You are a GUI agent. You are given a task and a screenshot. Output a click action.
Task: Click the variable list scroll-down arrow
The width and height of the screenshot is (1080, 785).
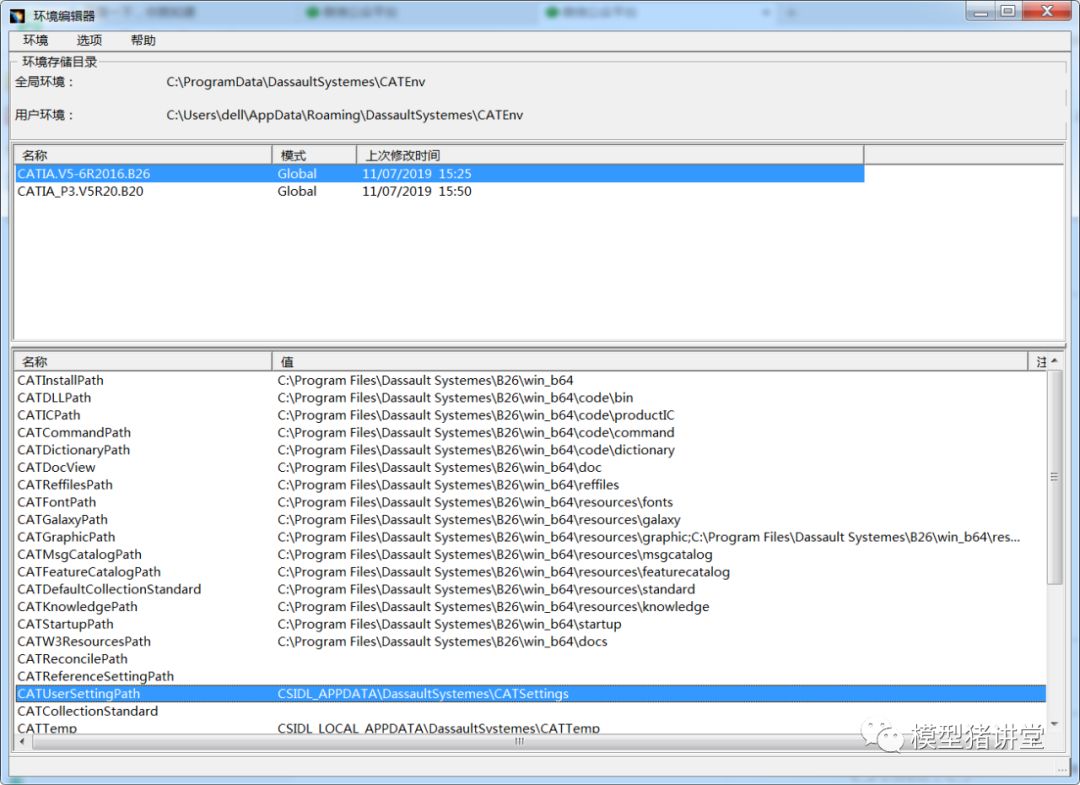pos(1054,724)
